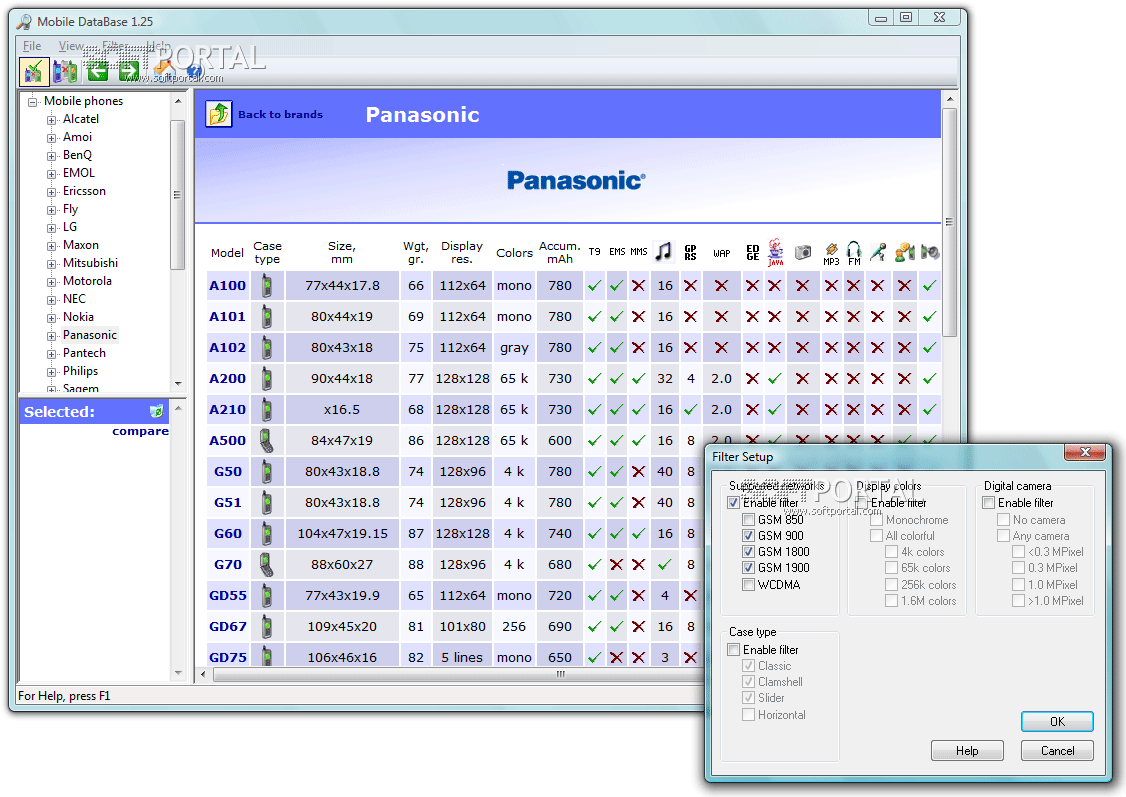Click the compare link
The height and width of the screenshot is (797, 1126).
pyautogui.click(x=140, y=431)
